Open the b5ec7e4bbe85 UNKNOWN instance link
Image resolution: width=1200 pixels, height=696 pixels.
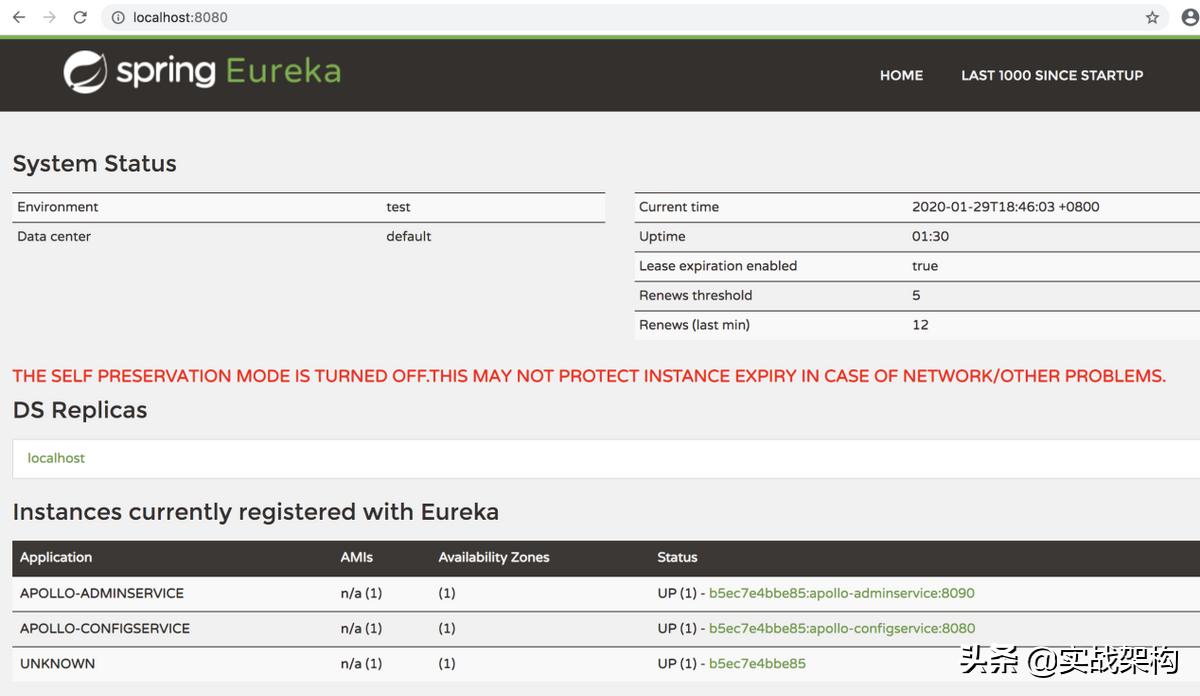tap(757, 663)
